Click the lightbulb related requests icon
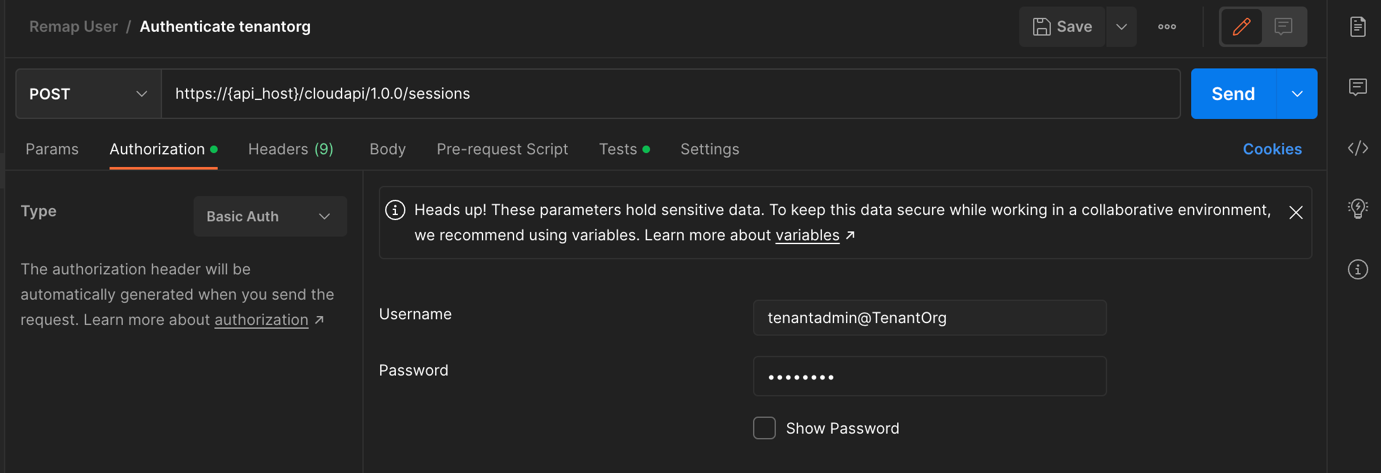Viewport: 1381px width, 473px height. pyautogui.click(x=1357, y=208)
